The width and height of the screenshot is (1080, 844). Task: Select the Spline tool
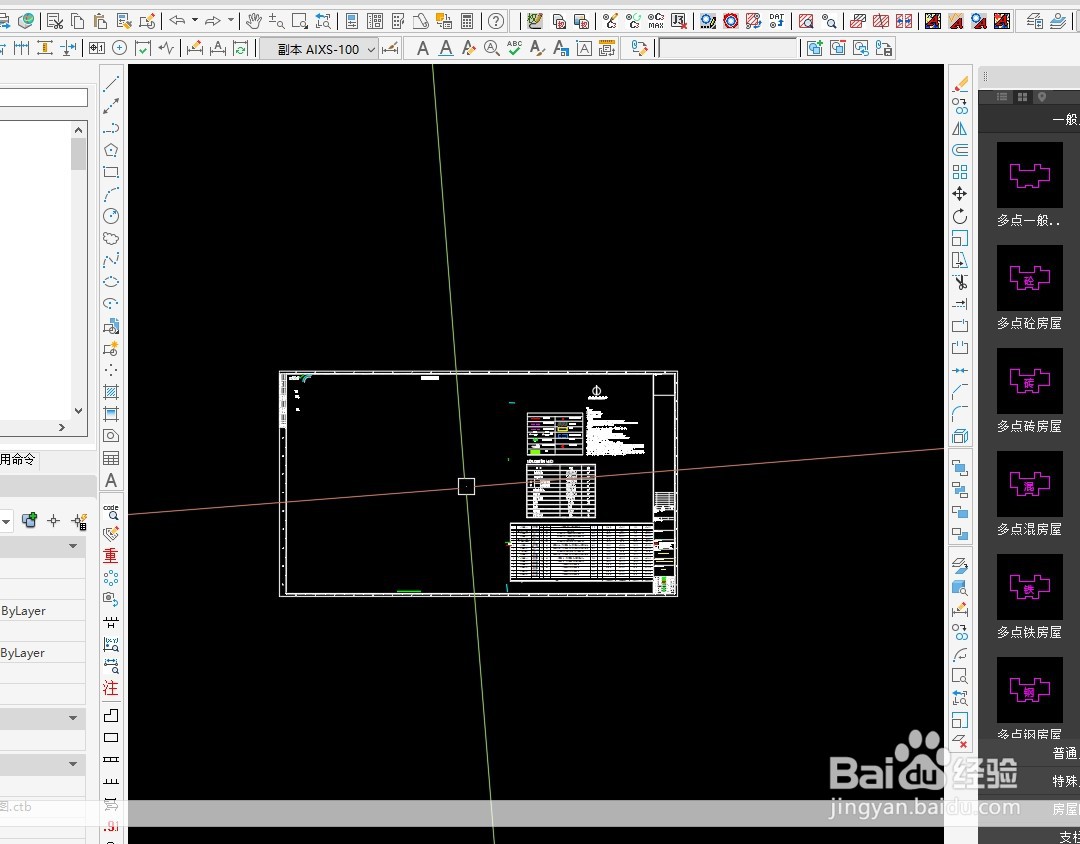pos(111,260)
